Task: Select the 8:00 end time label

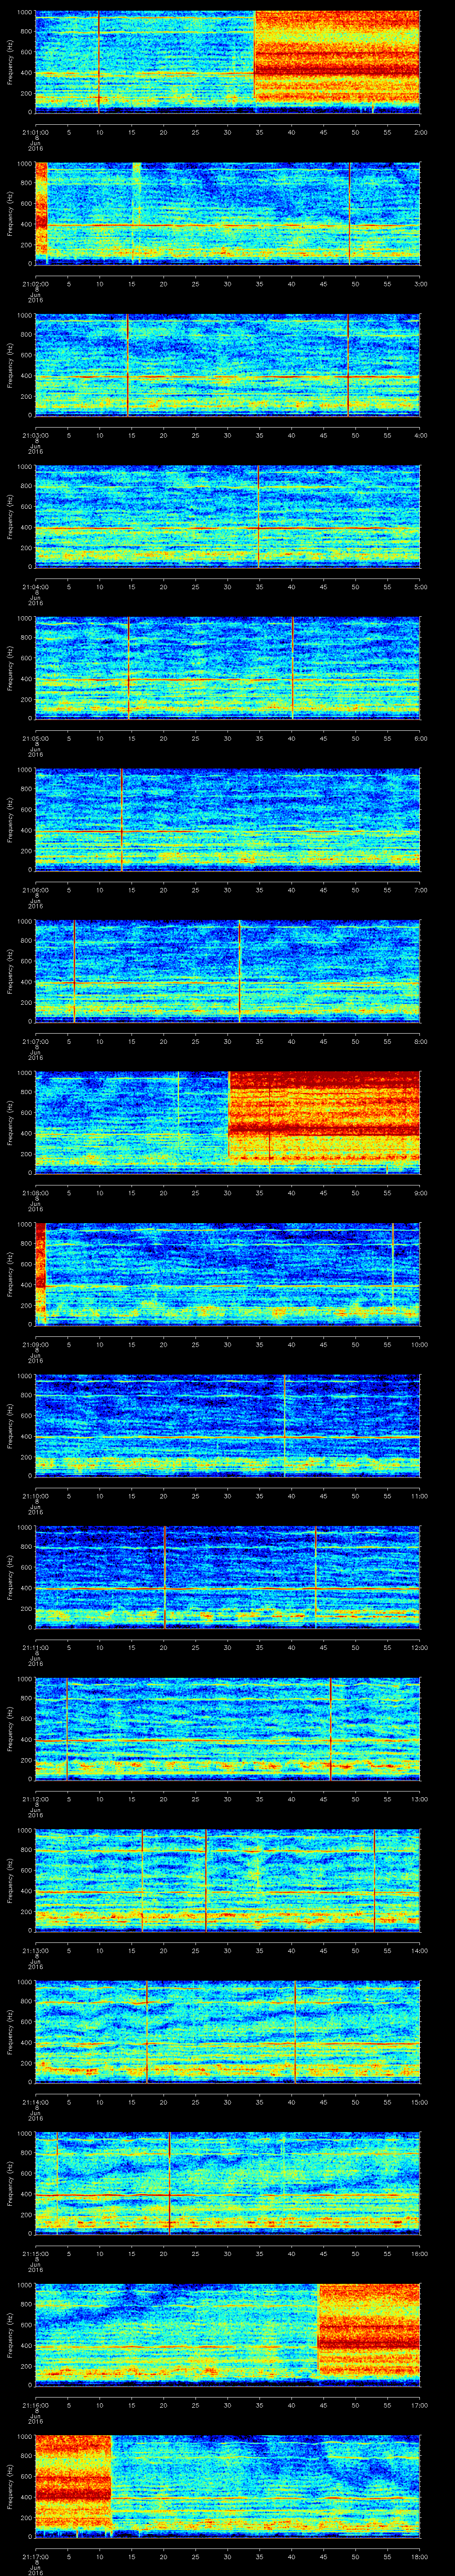Action: click(420, 1041)
